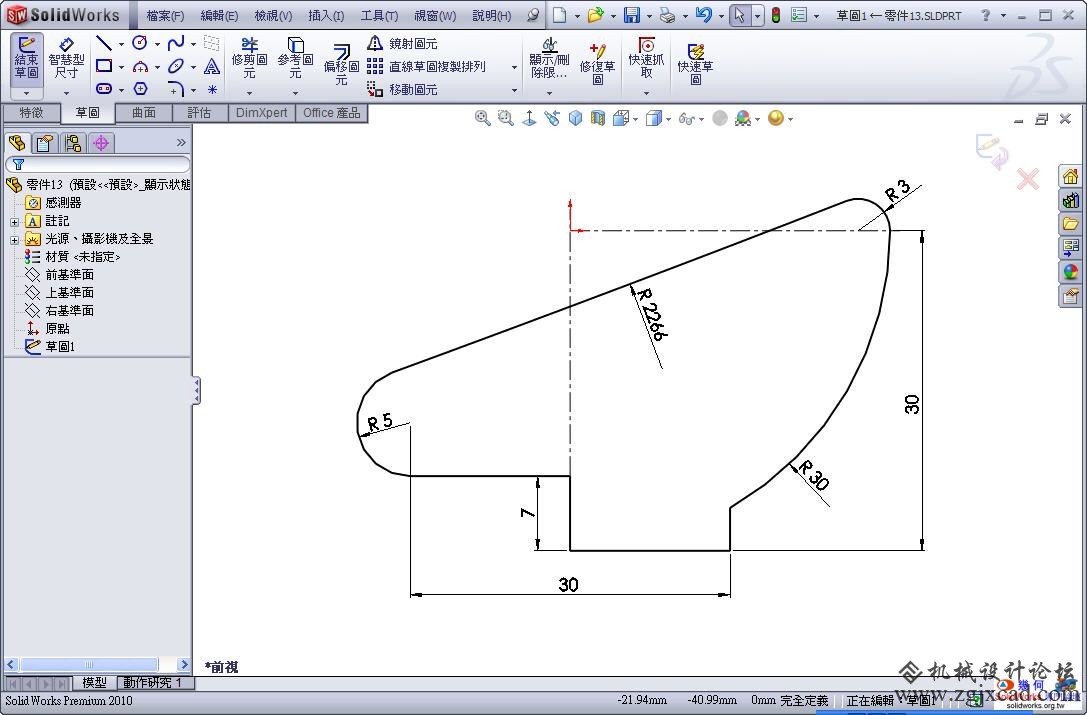Image resolution: width=1087 pixels, height=715 pixels.
Task: Click the Open file icon
Action: pos(595,15)
